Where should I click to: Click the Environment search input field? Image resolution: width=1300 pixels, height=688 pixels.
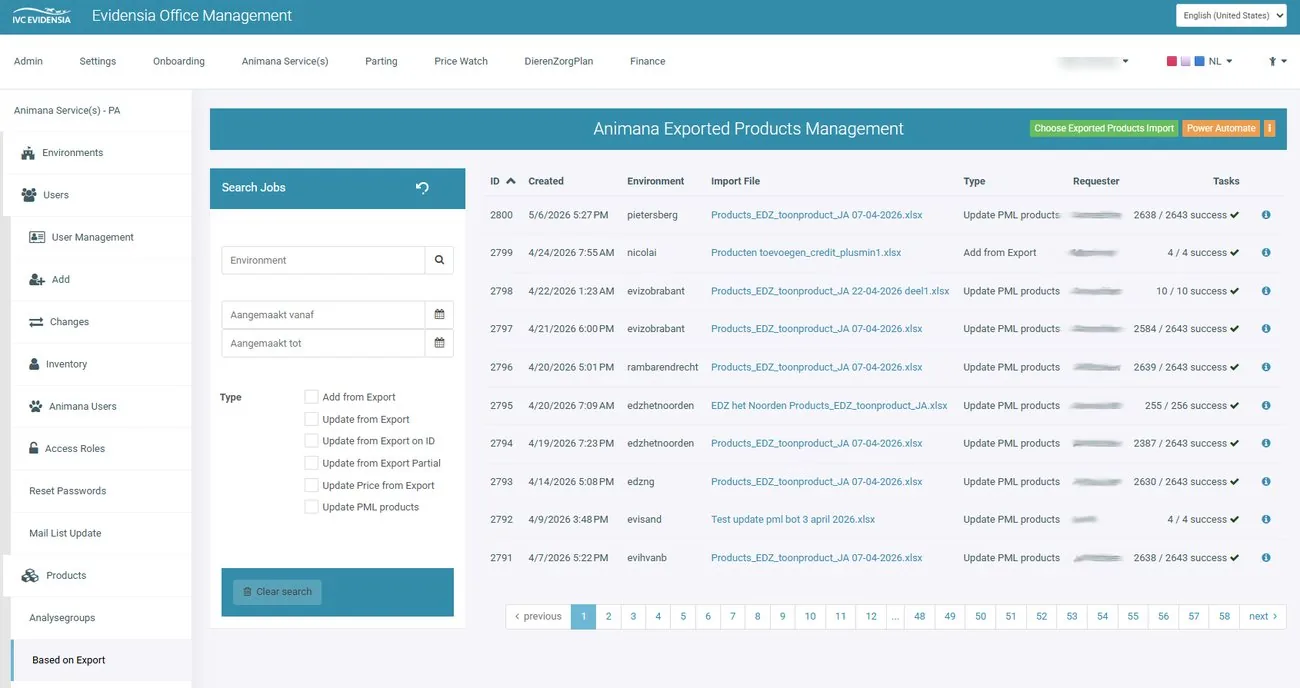(x=323, y=260)
